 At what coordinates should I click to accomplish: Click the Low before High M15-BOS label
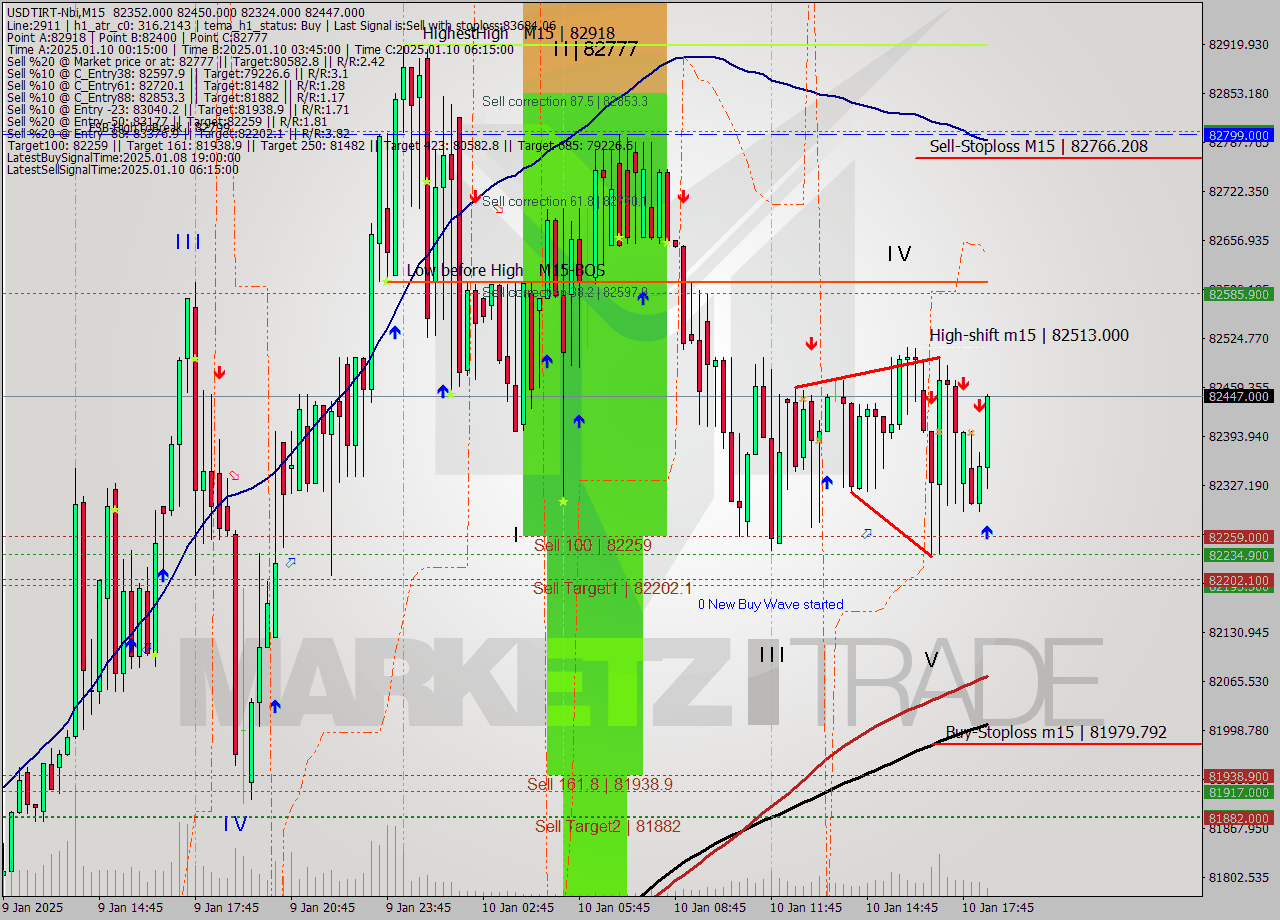[506, 270]
